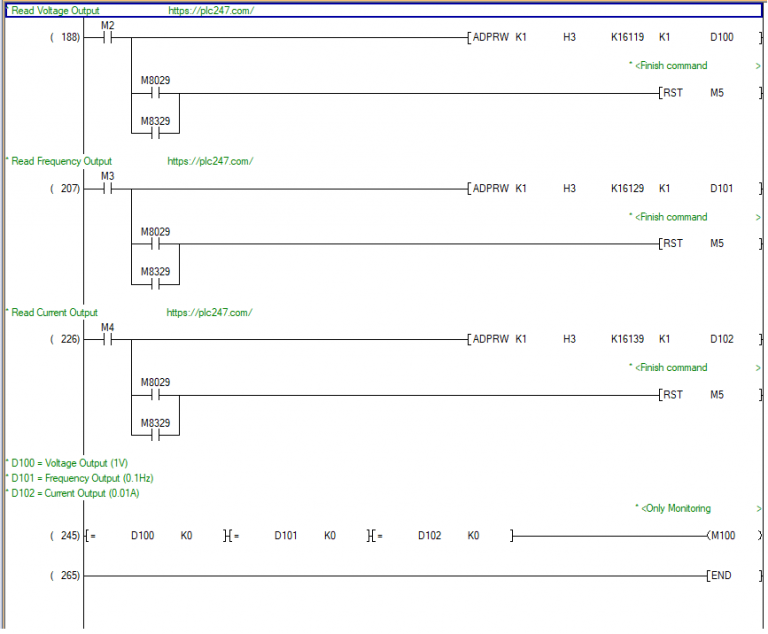The height and width of the screenshot is (634, 768).
Task: Select step number 245
Action: [65, 536]
